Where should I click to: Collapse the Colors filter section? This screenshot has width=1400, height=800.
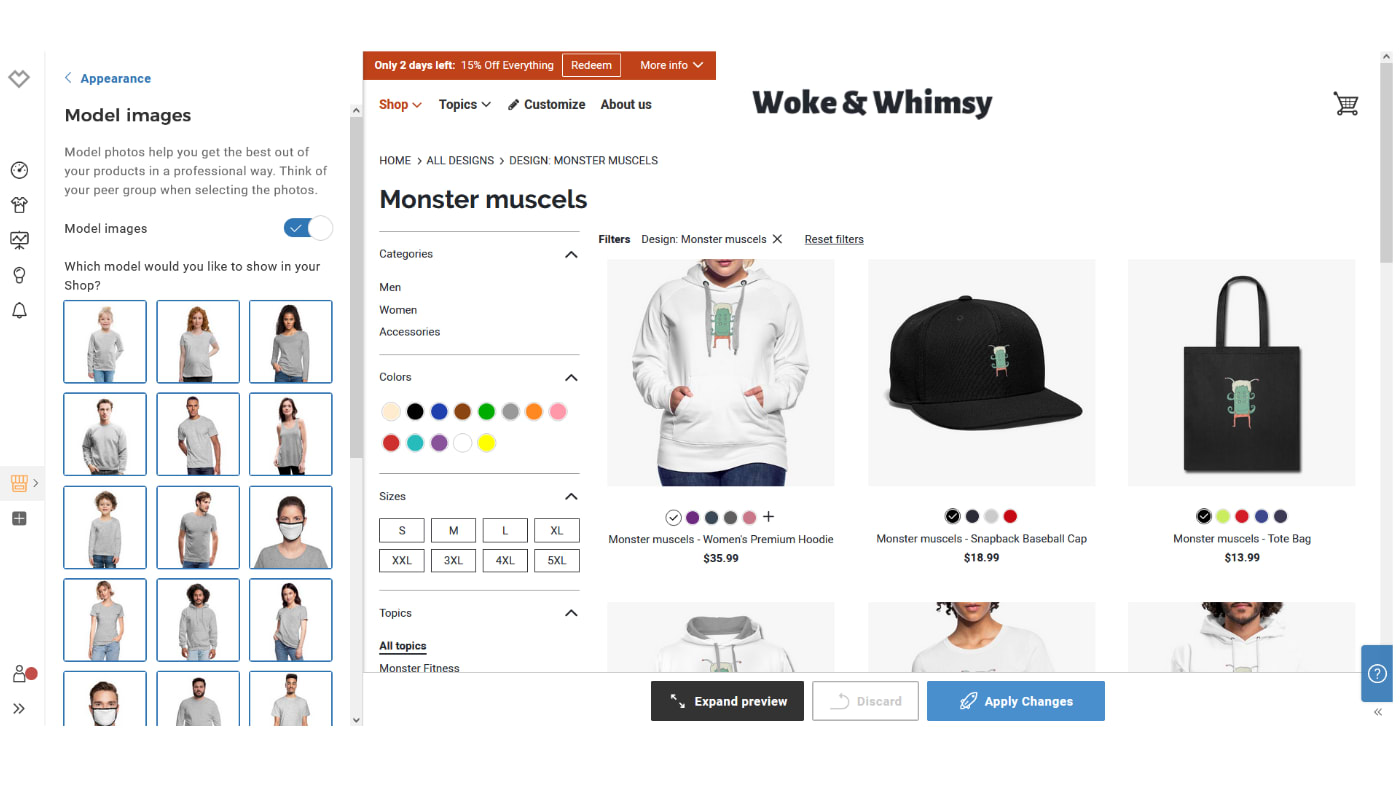(571, 377)
